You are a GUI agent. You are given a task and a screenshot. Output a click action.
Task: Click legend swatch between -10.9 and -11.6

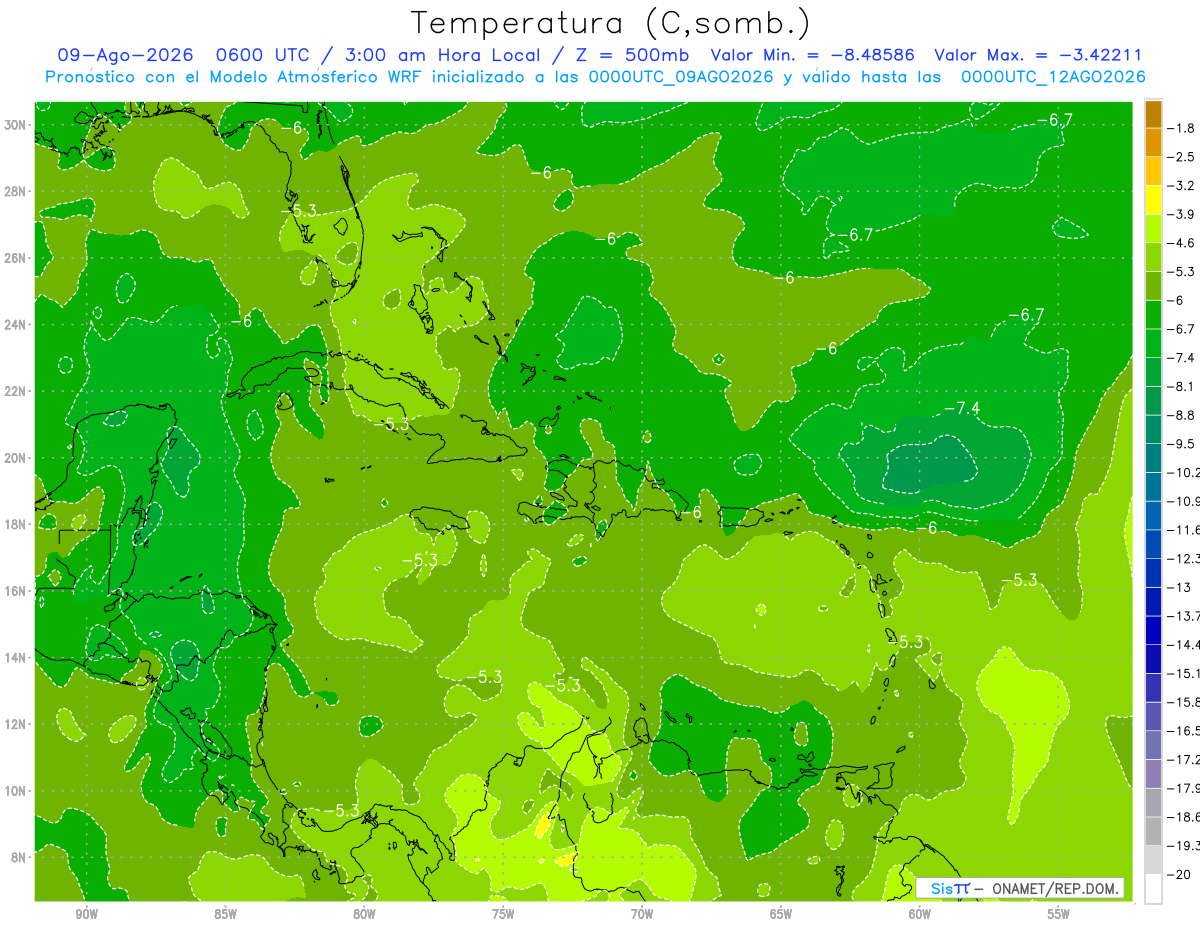click(x=1153, y=516)
